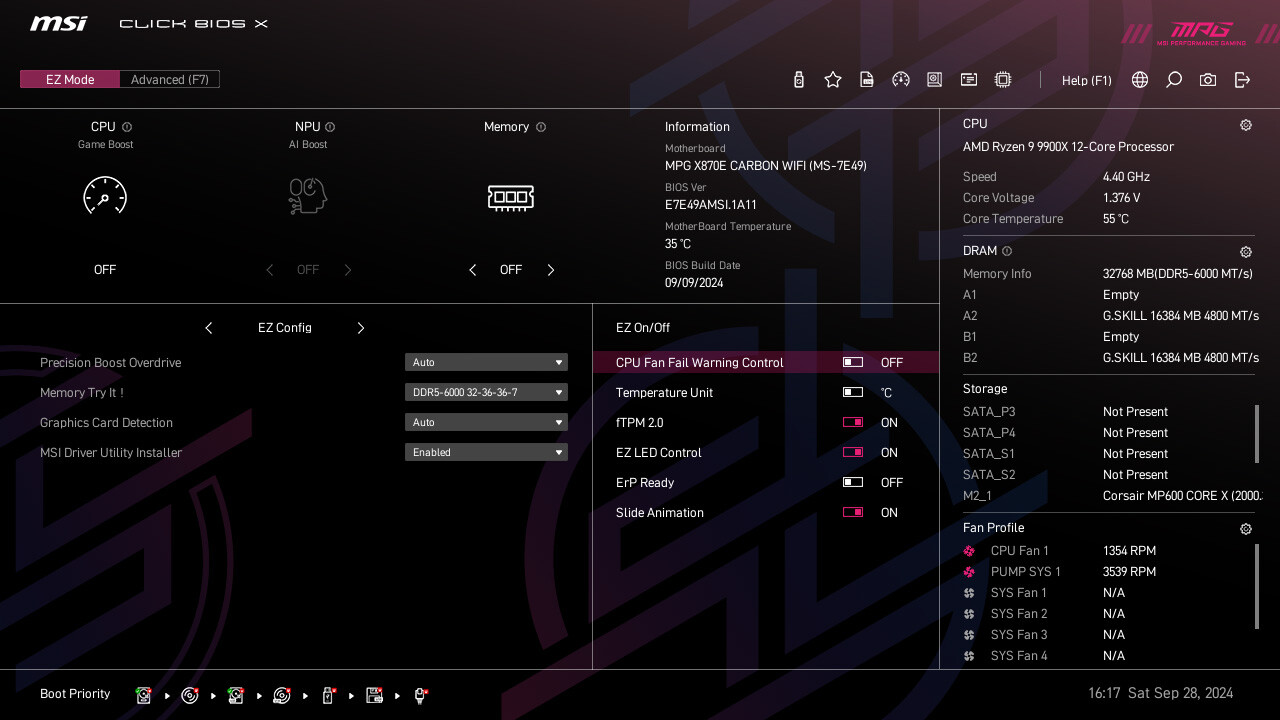This screenshot has width=1280, height=720.
Task: Click info icon beside CPU Game Boost
Action: [127, 127]
